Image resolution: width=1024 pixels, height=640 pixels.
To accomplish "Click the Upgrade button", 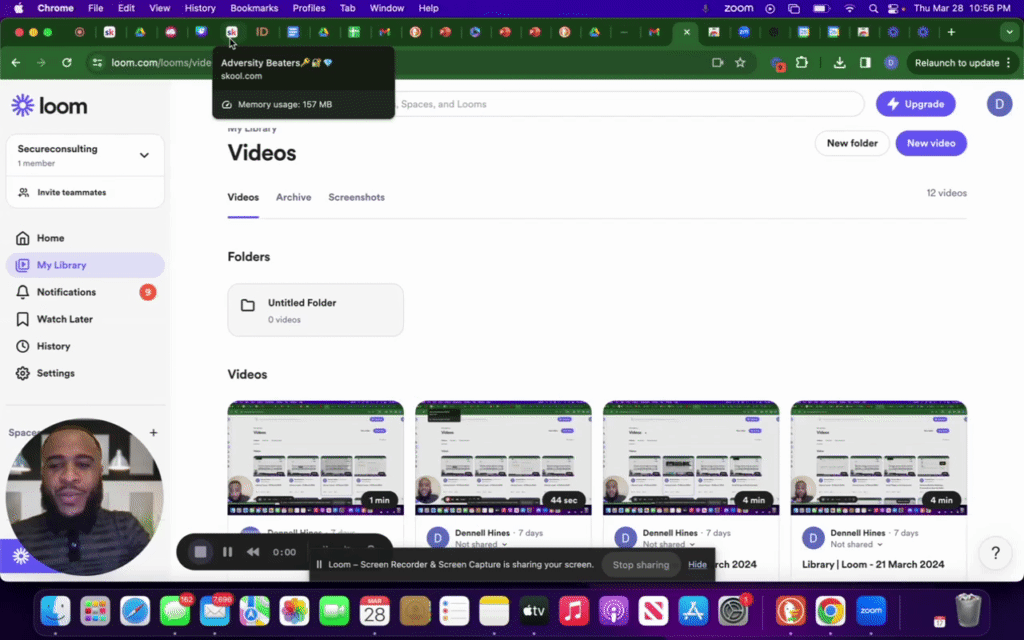I will [x=916, y=104].
